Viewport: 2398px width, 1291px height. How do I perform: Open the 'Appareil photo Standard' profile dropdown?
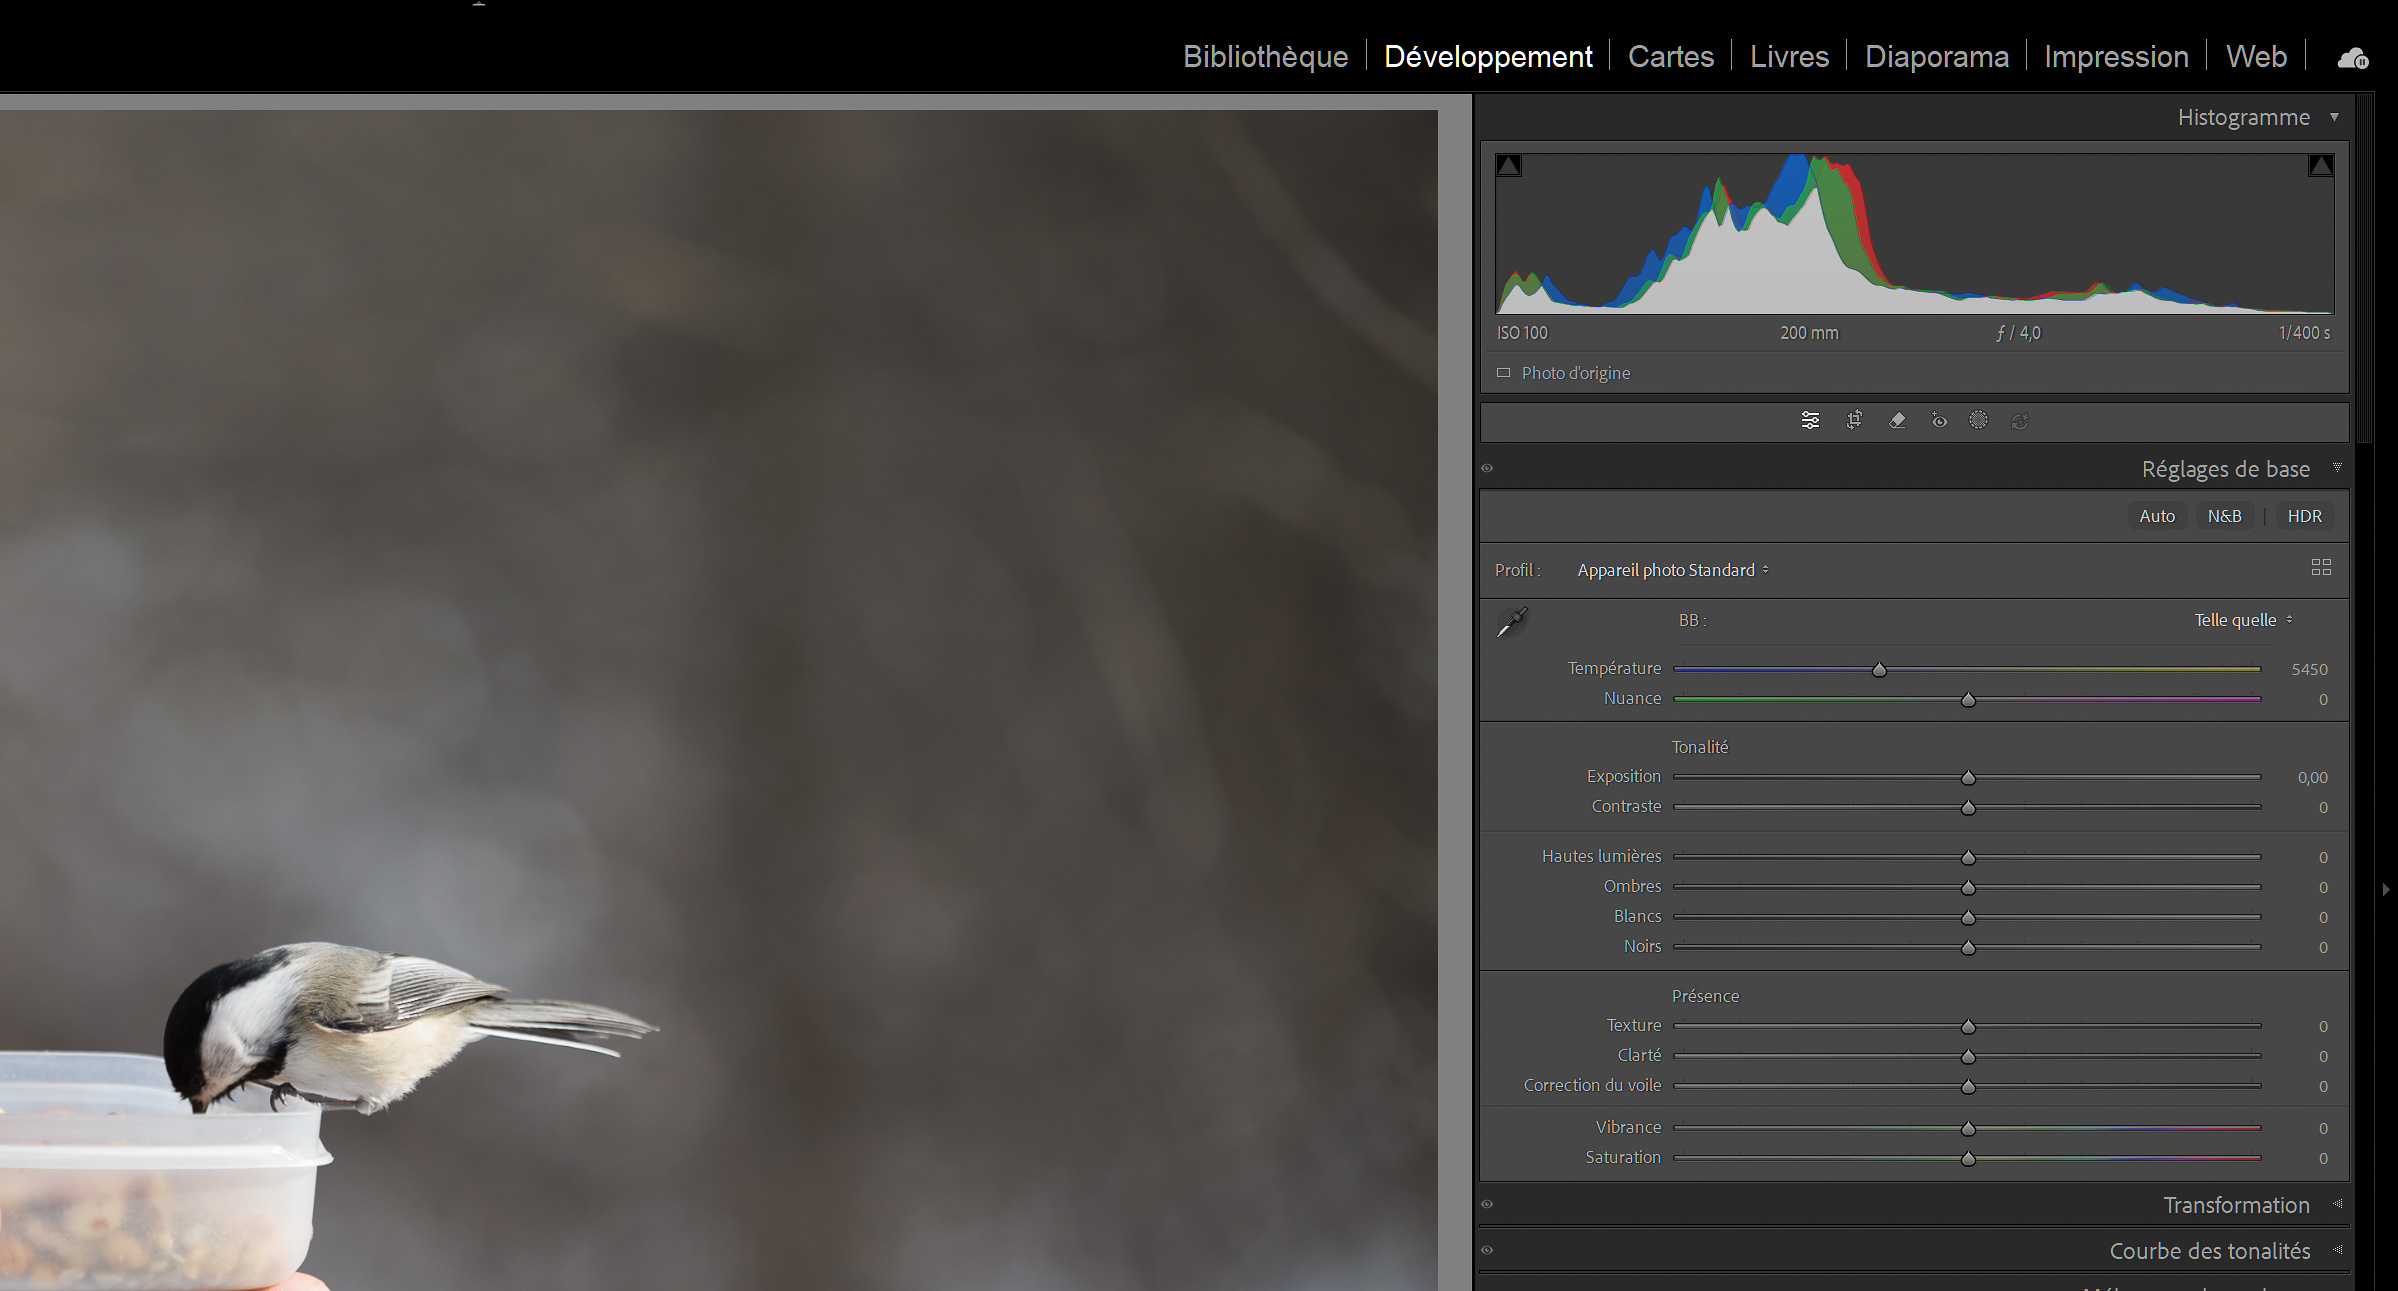[x=1671, y=570]
